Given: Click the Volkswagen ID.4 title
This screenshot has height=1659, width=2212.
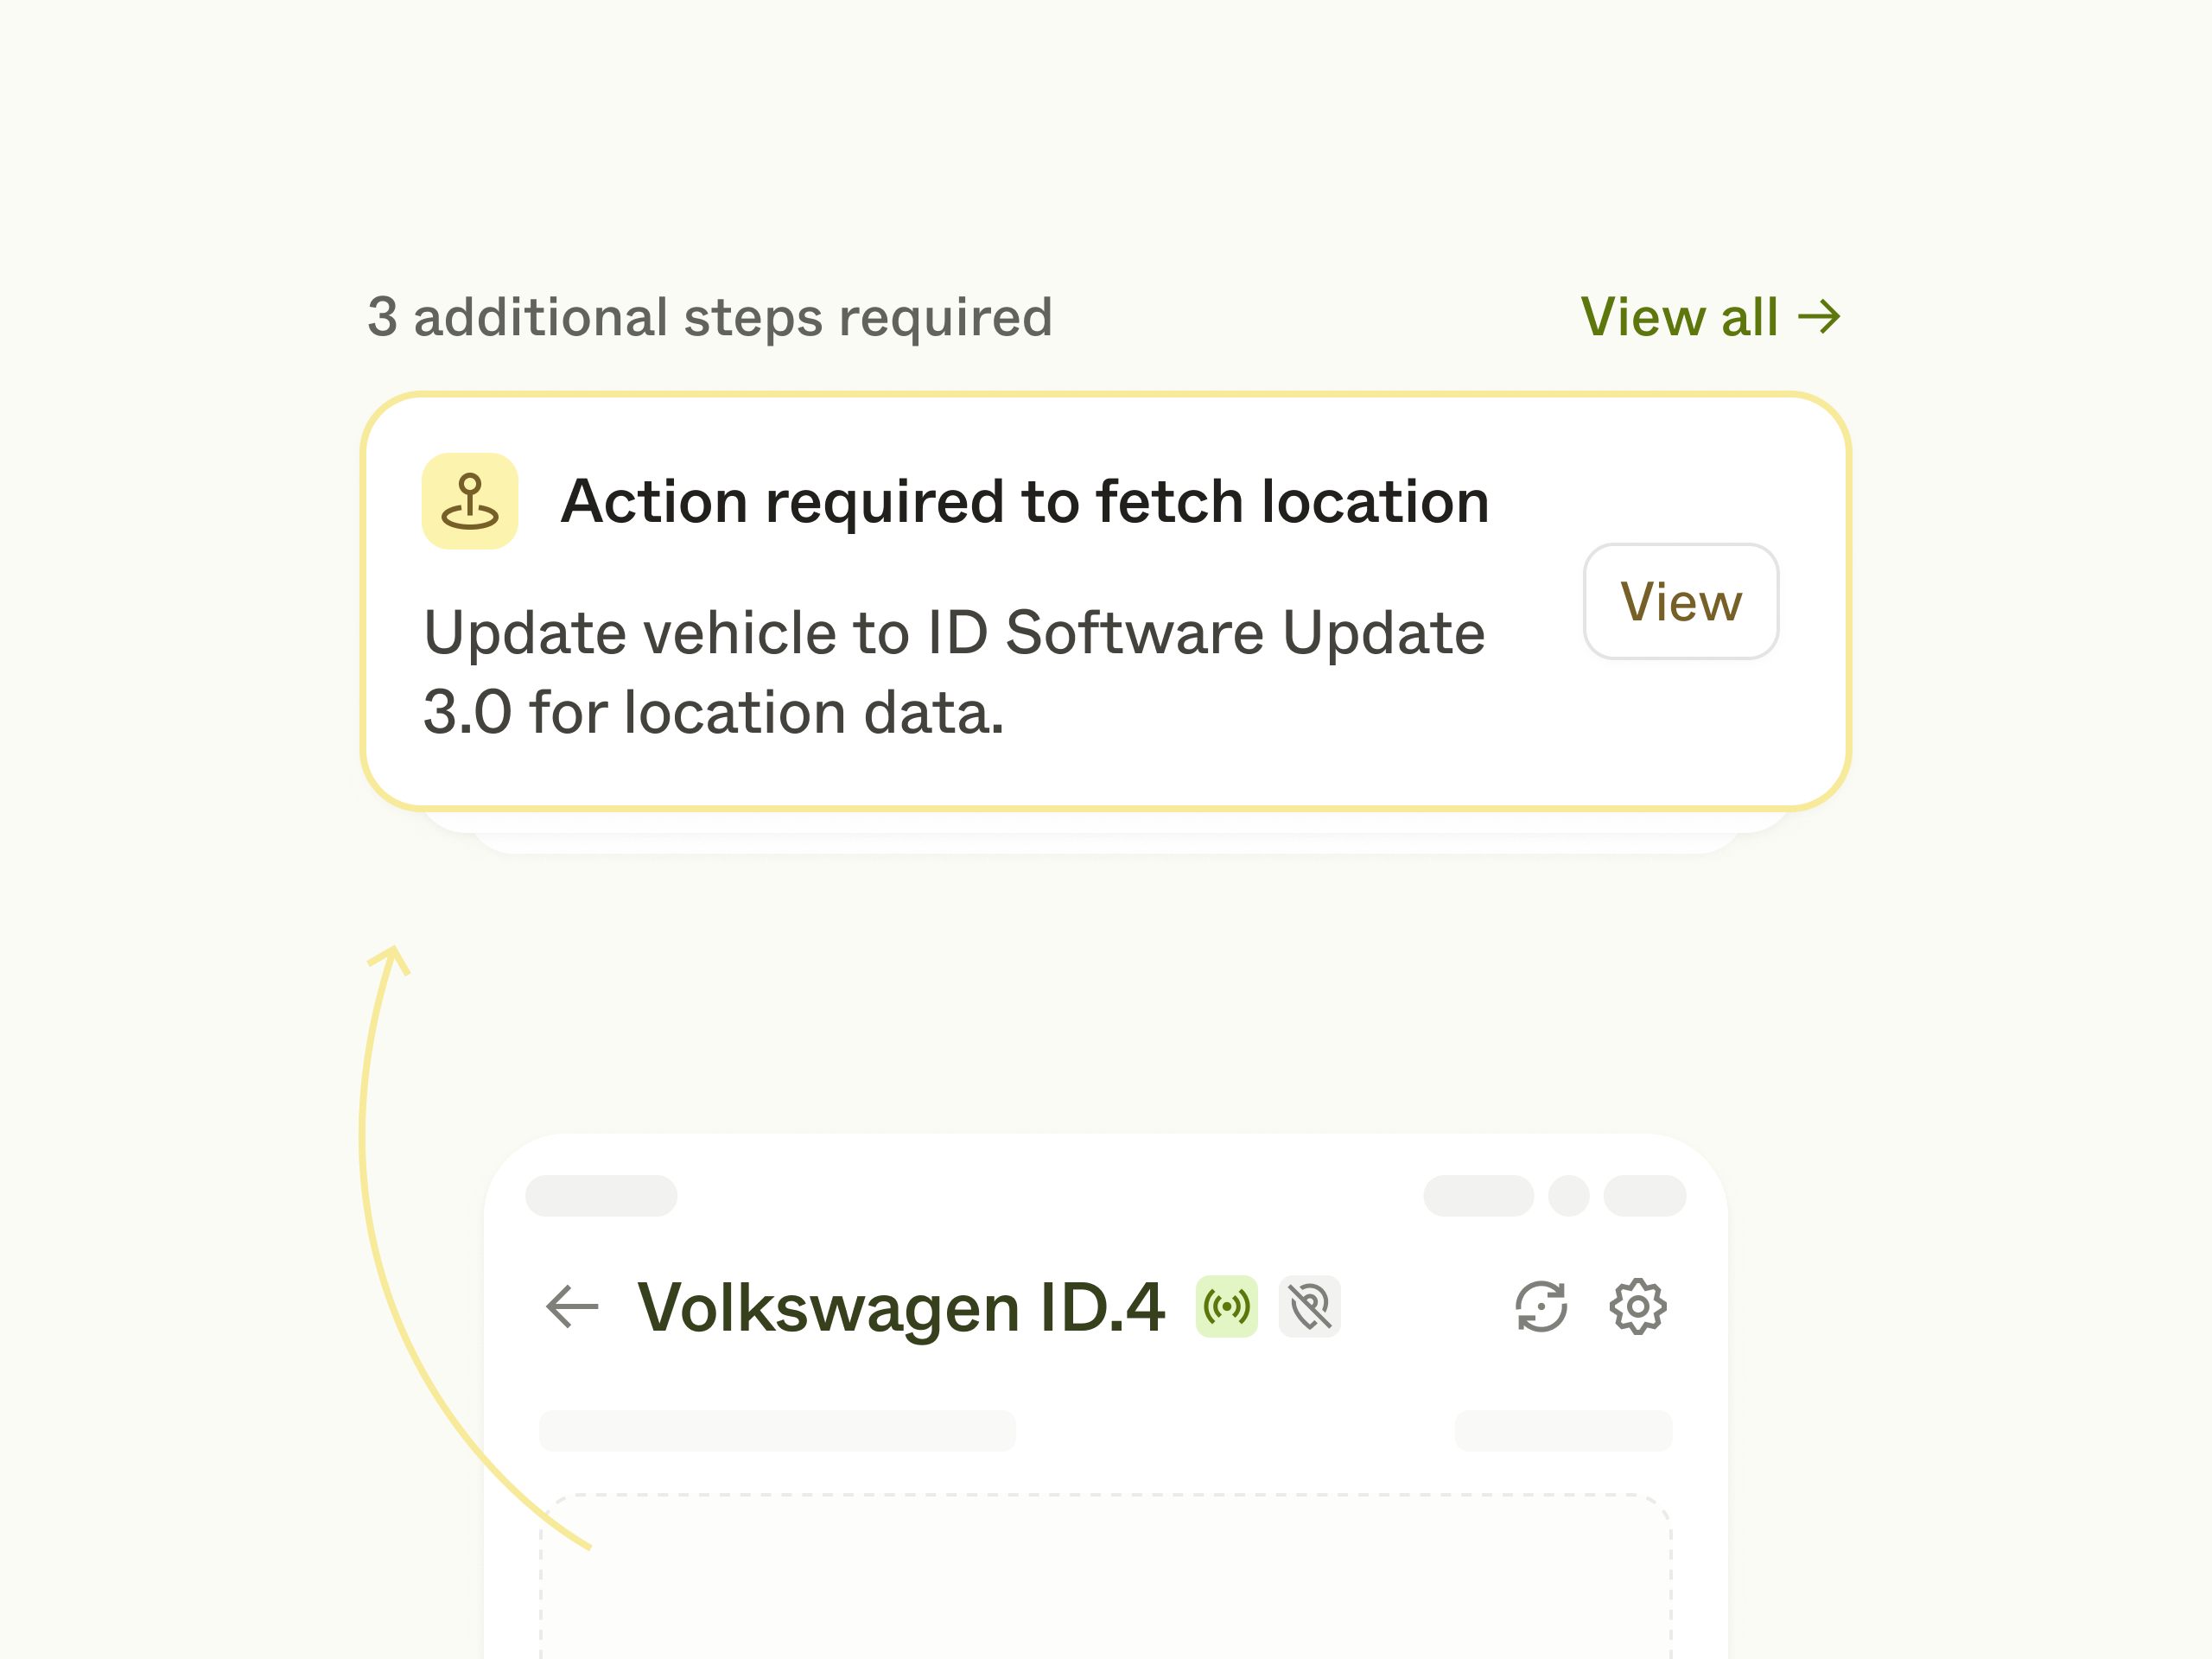Looking at the screenshot, I should (901, 1306).
